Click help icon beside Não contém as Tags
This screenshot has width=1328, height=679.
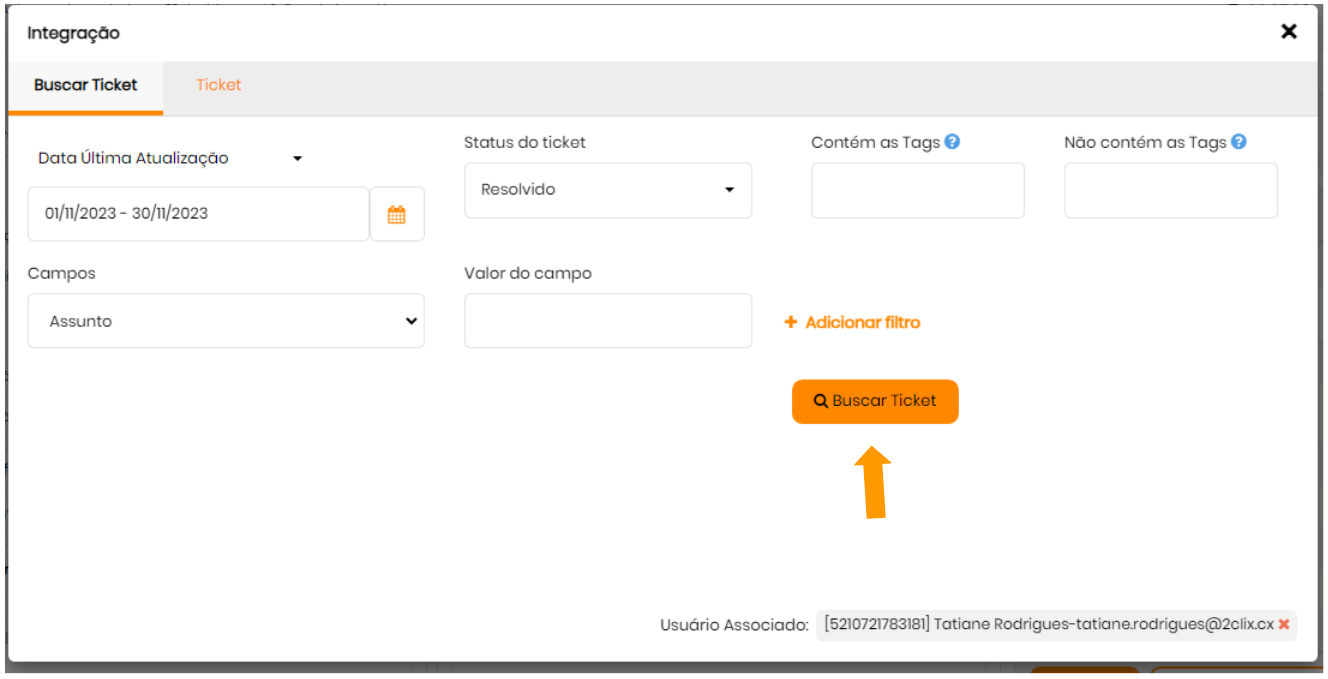1239,142
